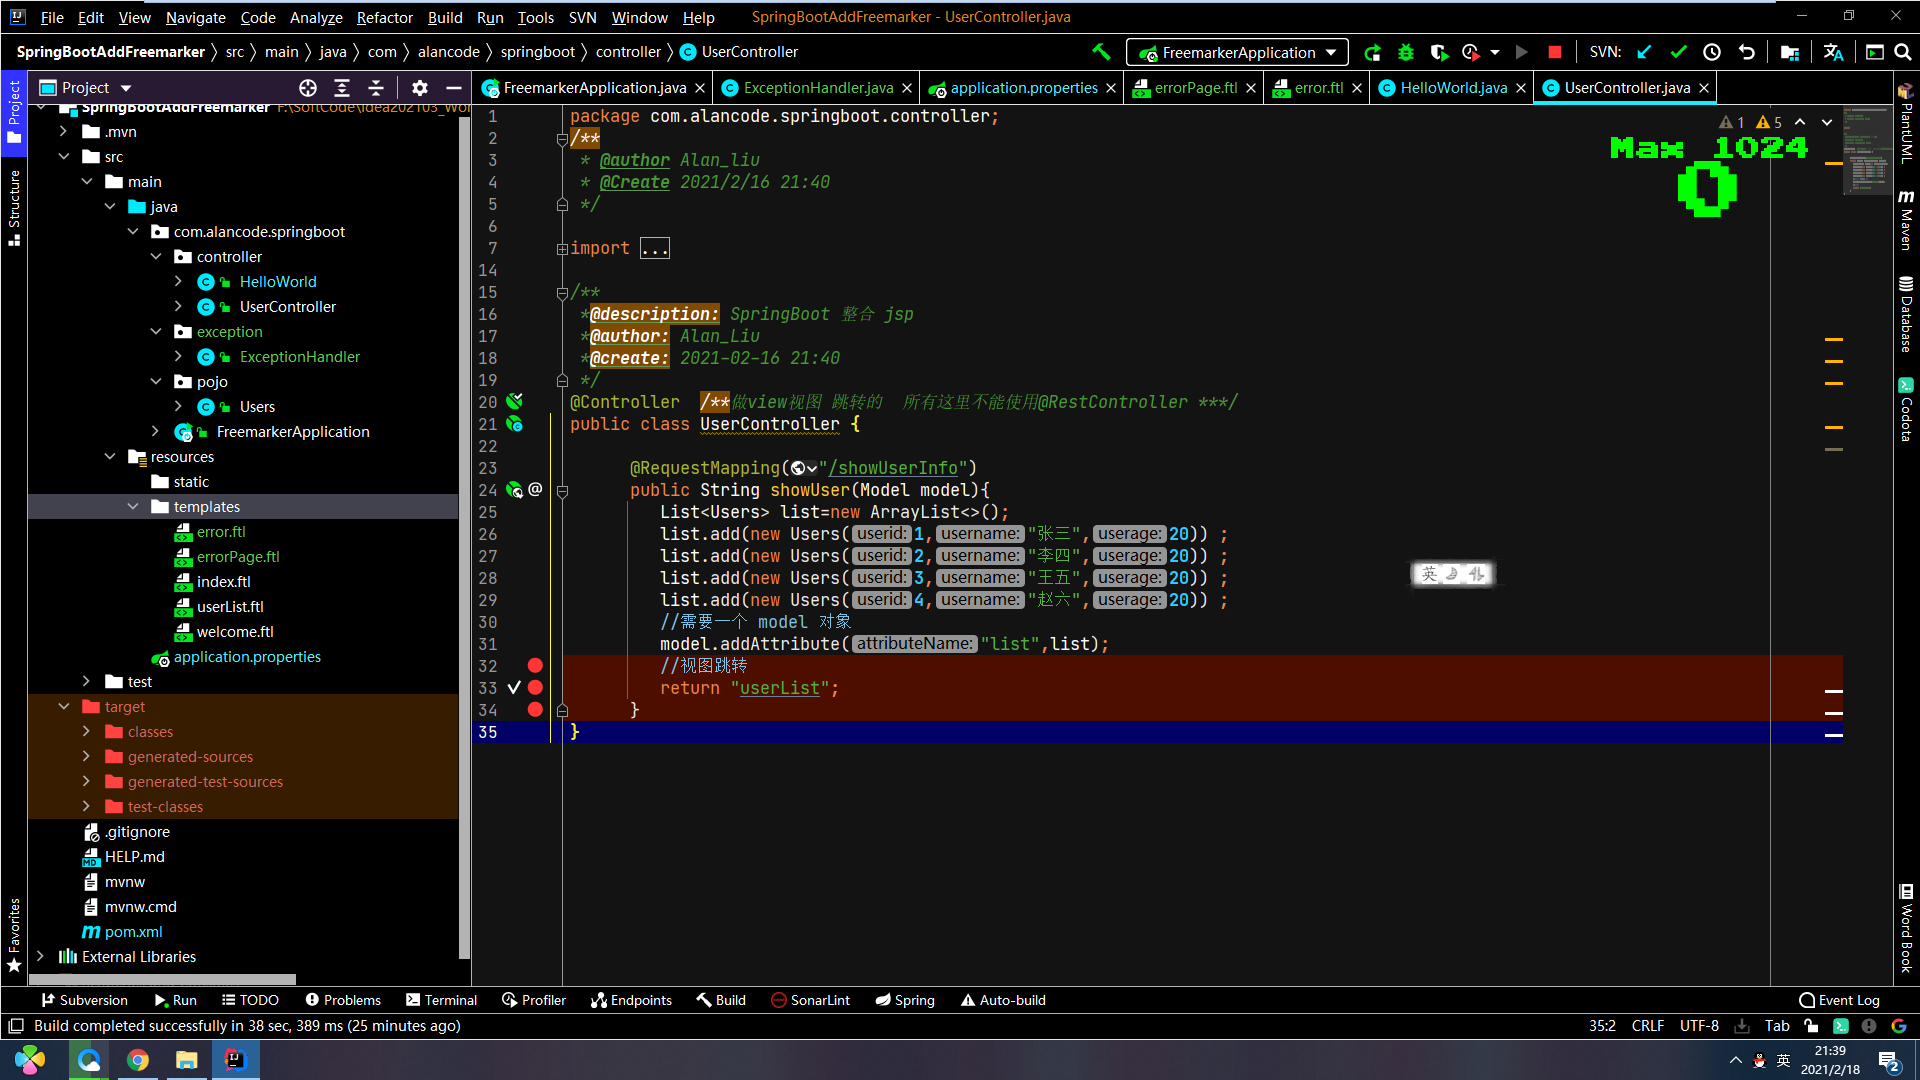Open the Endpoints tool window
This screenshot has height=1080, width=1920.
pyautogui.click(x=631, y=1000)
